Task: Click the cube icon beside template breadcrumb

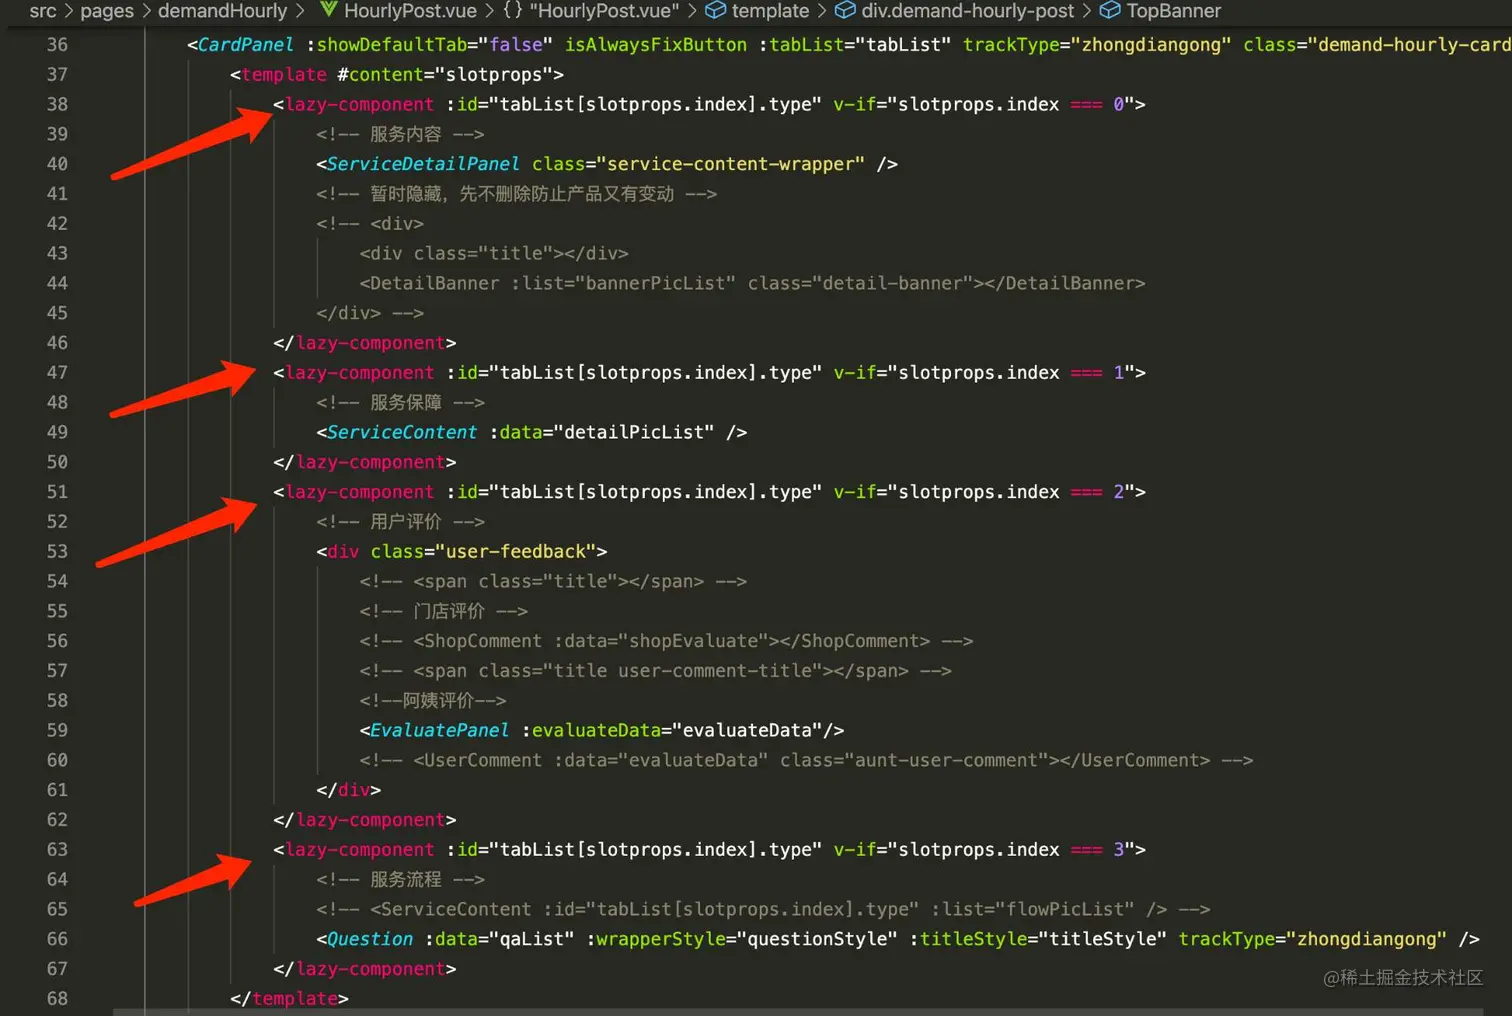Action: click(715, 10)
